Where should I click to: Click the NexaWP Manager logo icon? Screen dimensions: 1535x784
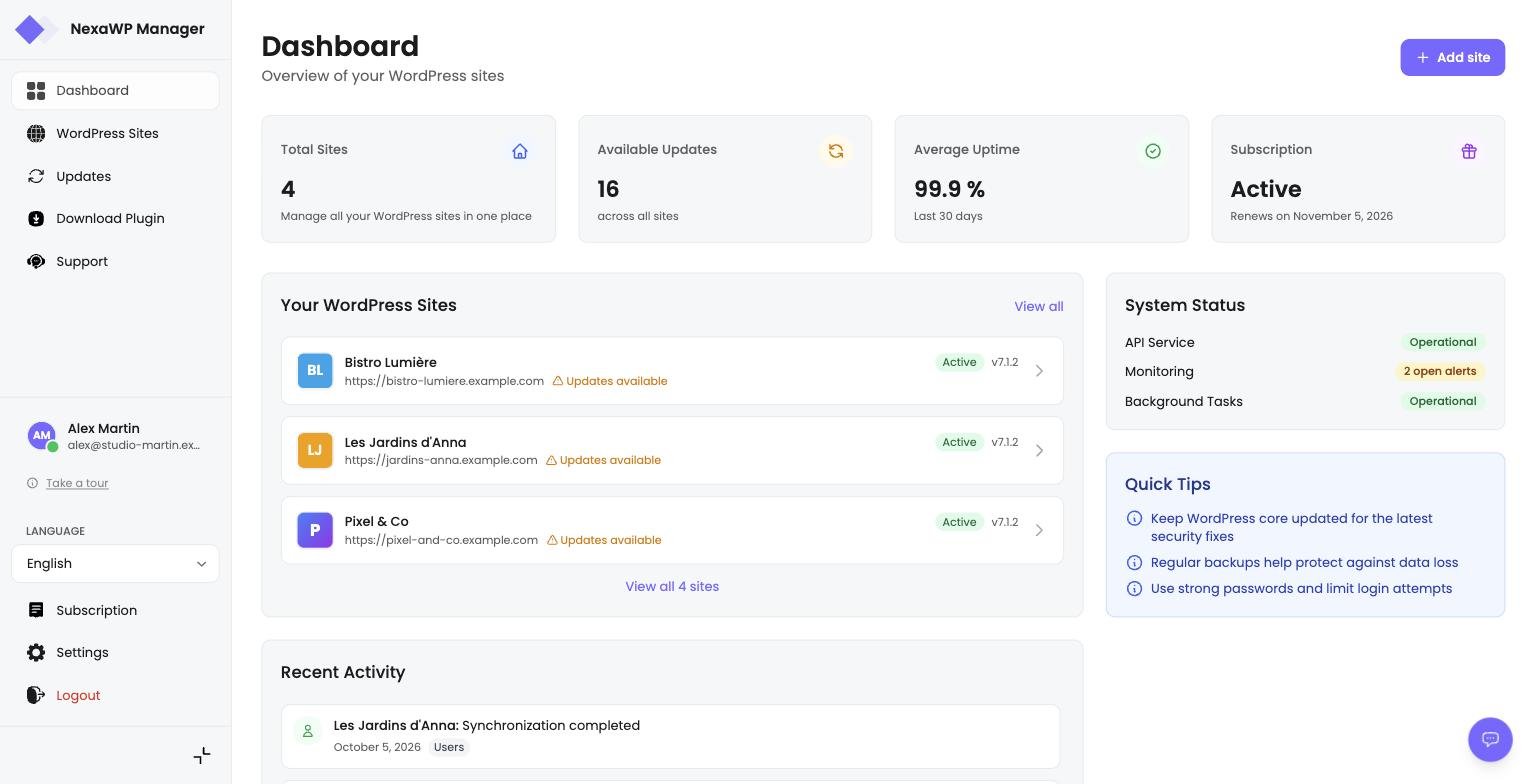pyautogui.click(x=36, y=29)
